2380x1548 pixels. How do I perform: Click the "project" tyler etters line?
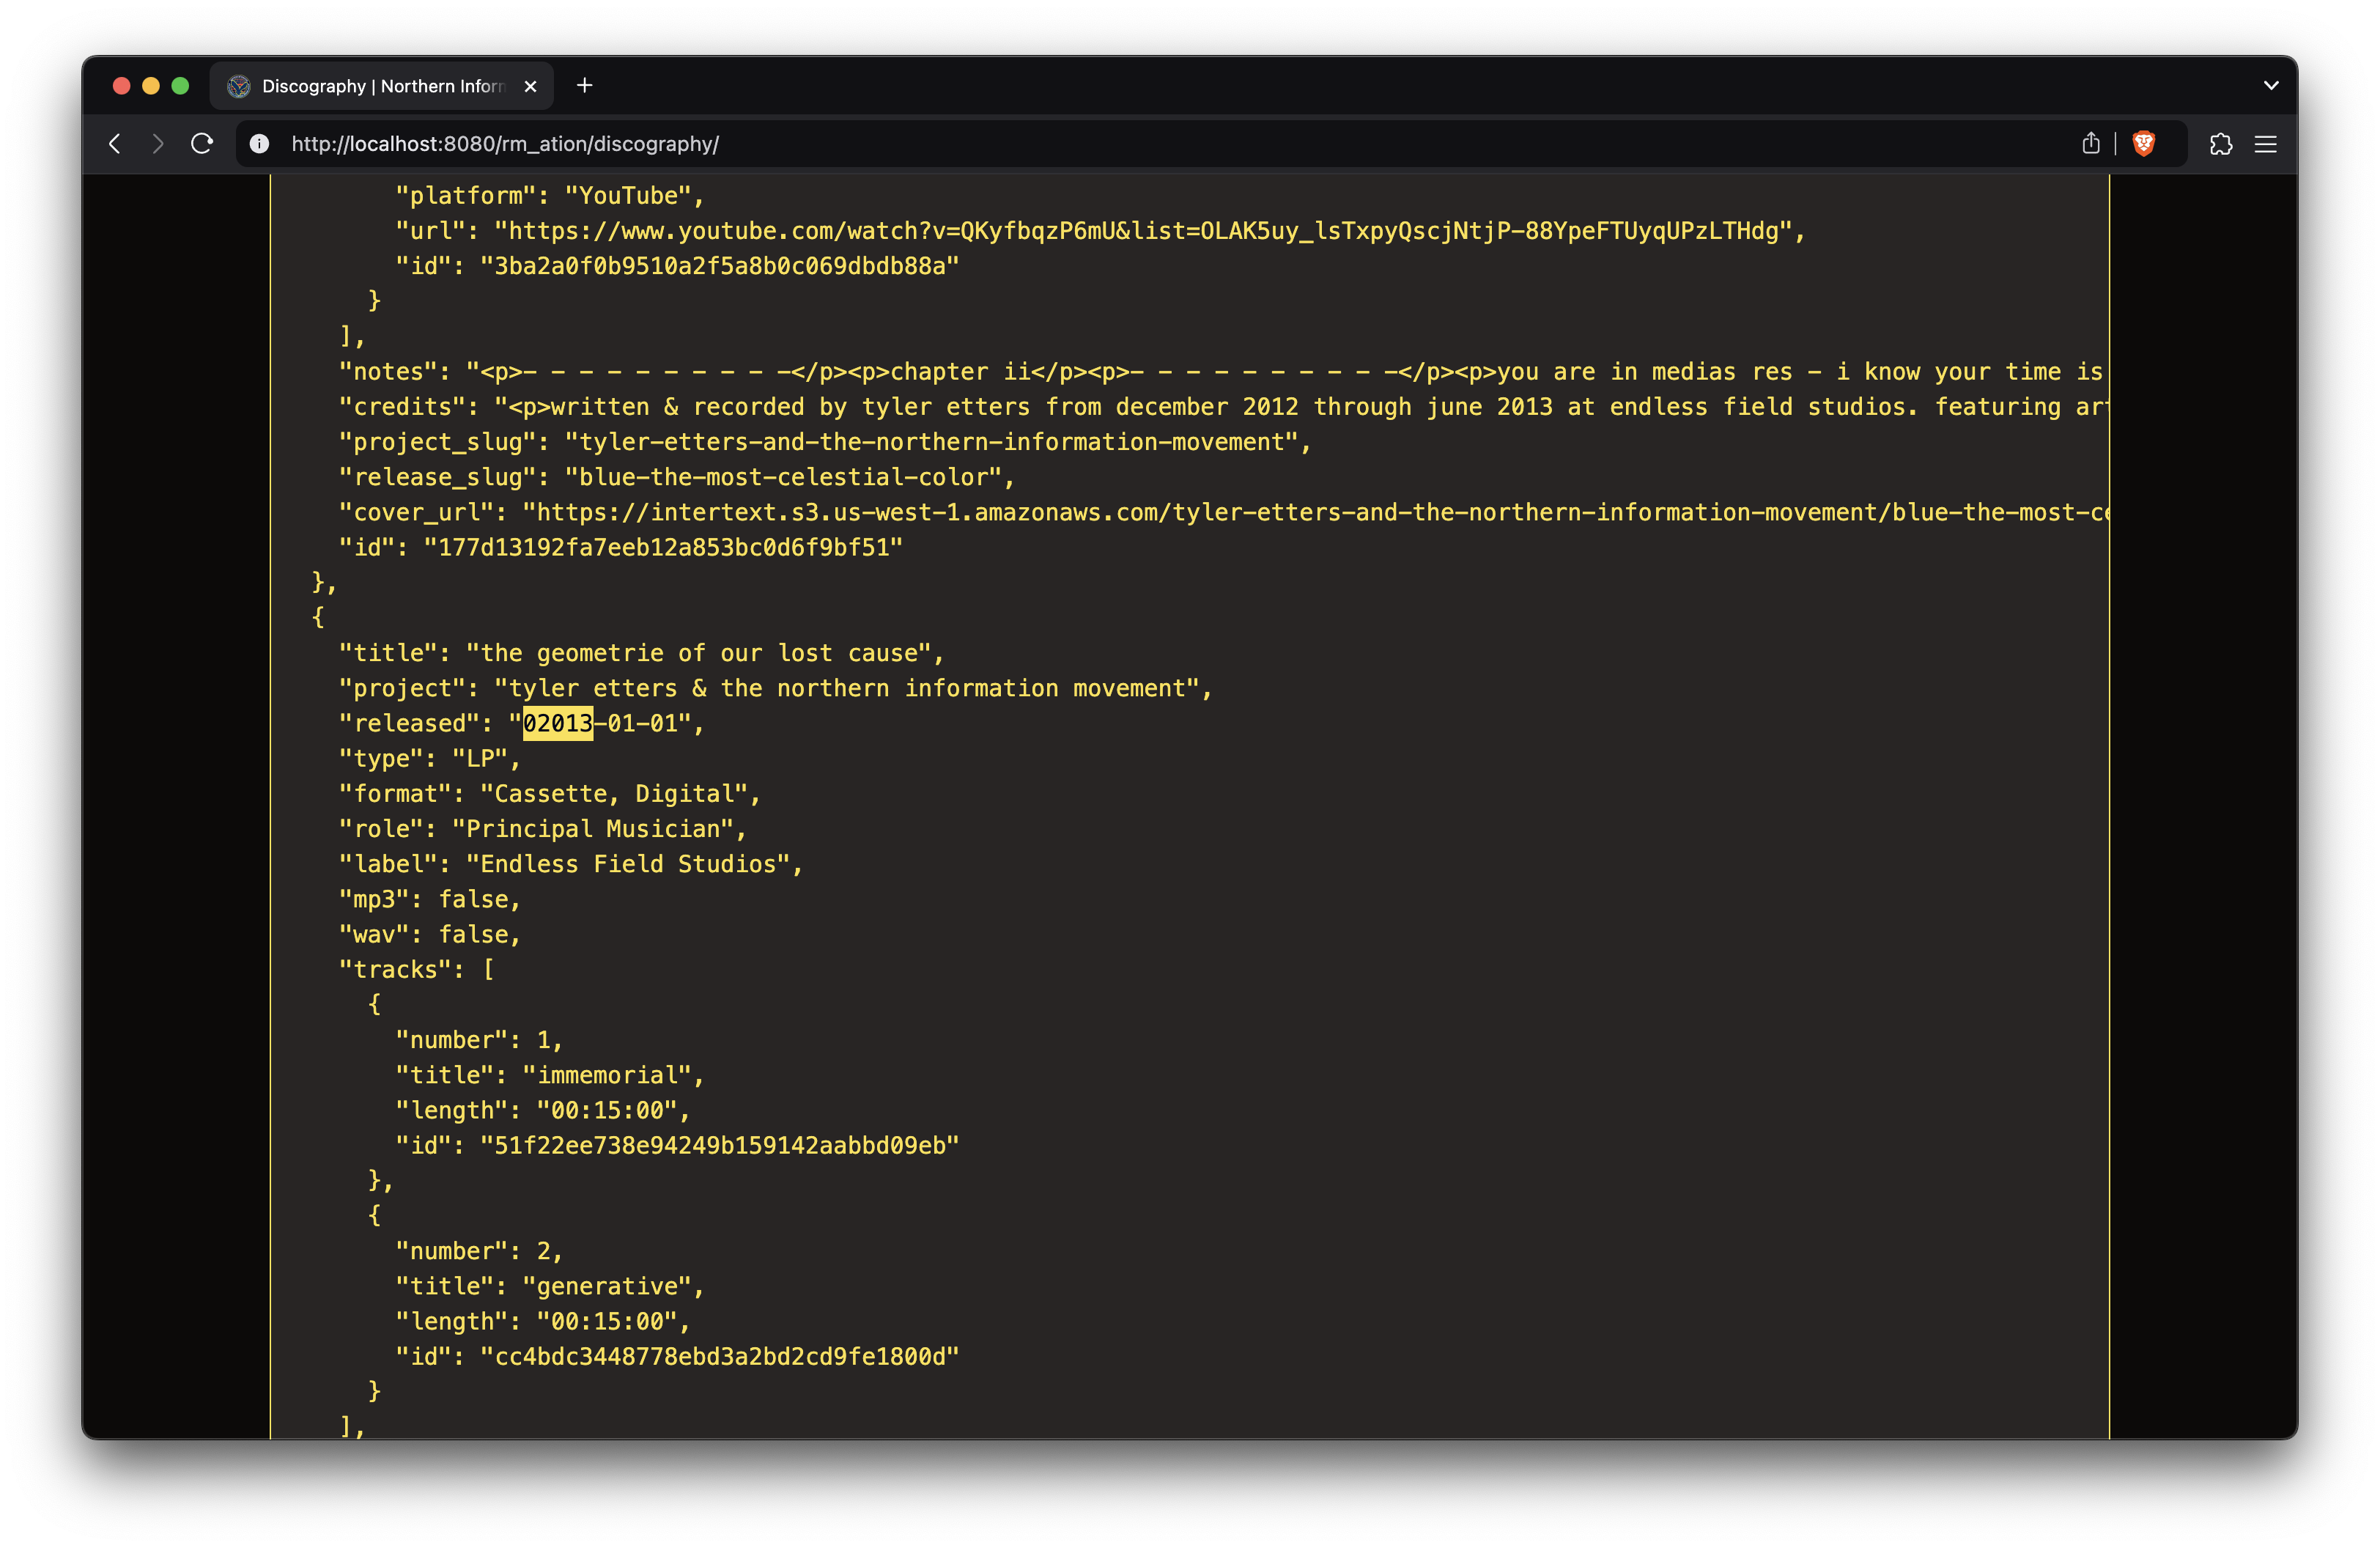(x=775, y=688)
